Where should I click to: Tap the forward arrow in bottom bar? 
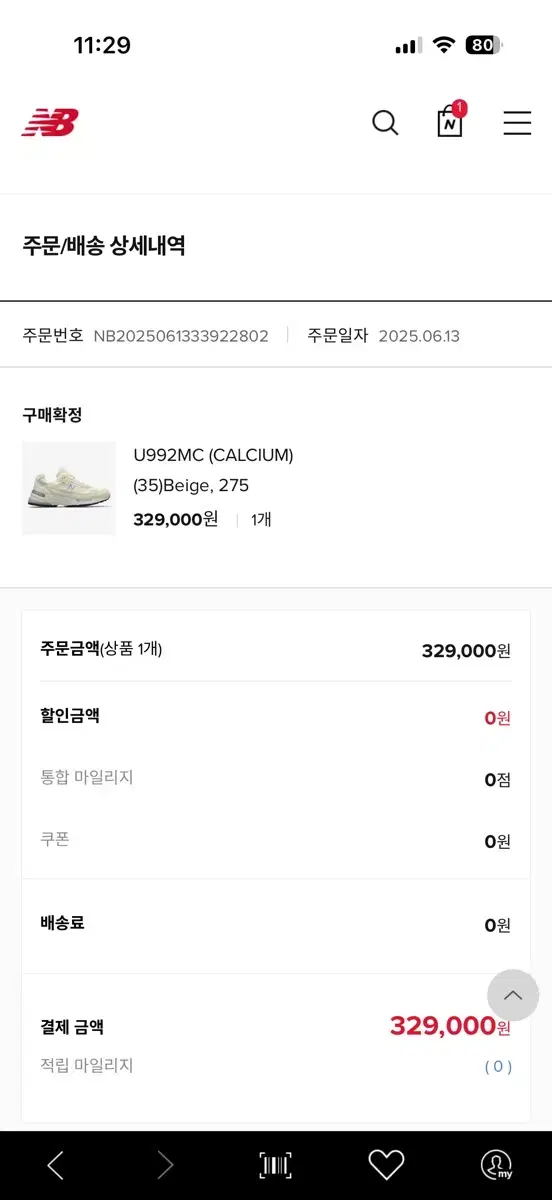(165, 1165)
